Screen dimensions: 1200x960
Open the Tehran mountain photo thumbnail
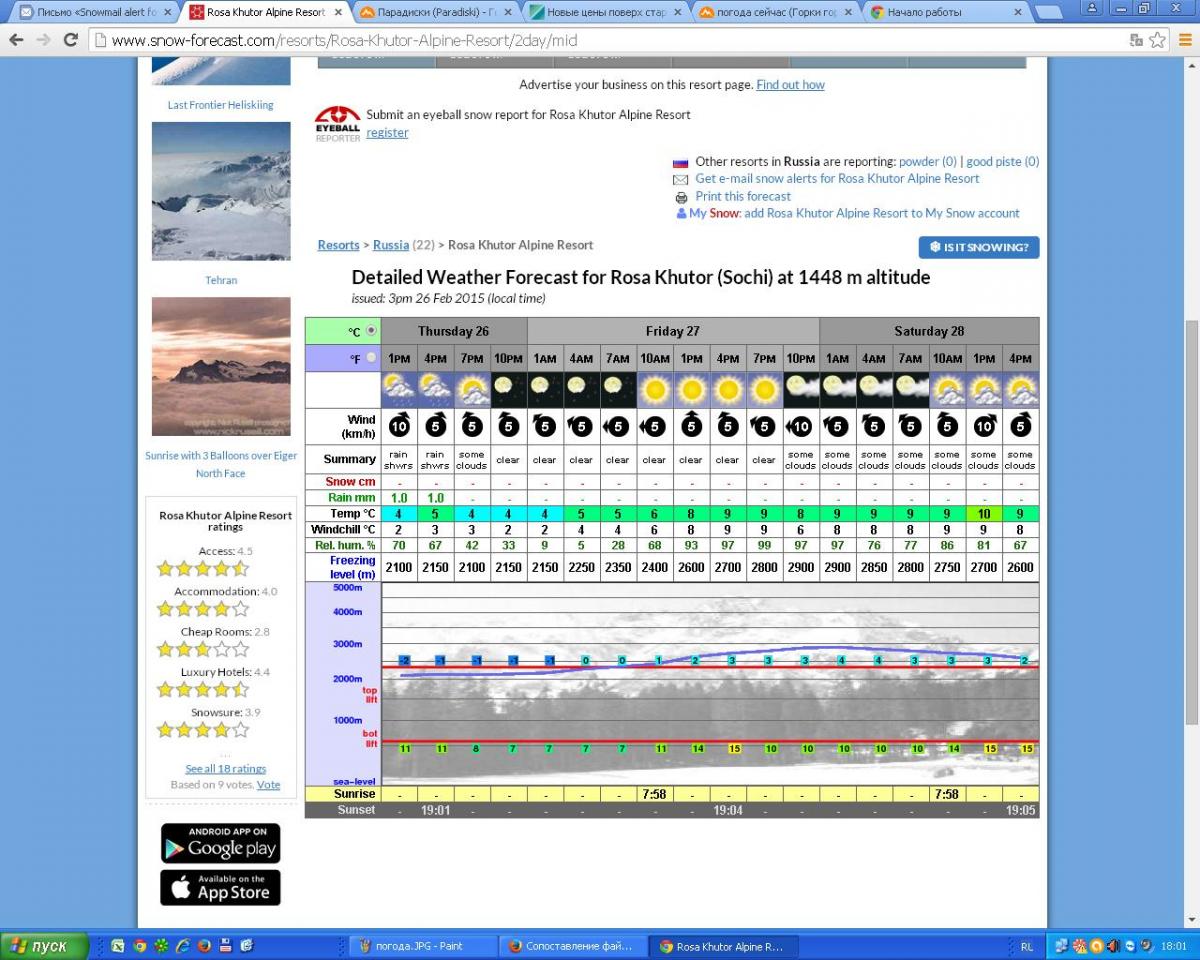click(221, 191)
